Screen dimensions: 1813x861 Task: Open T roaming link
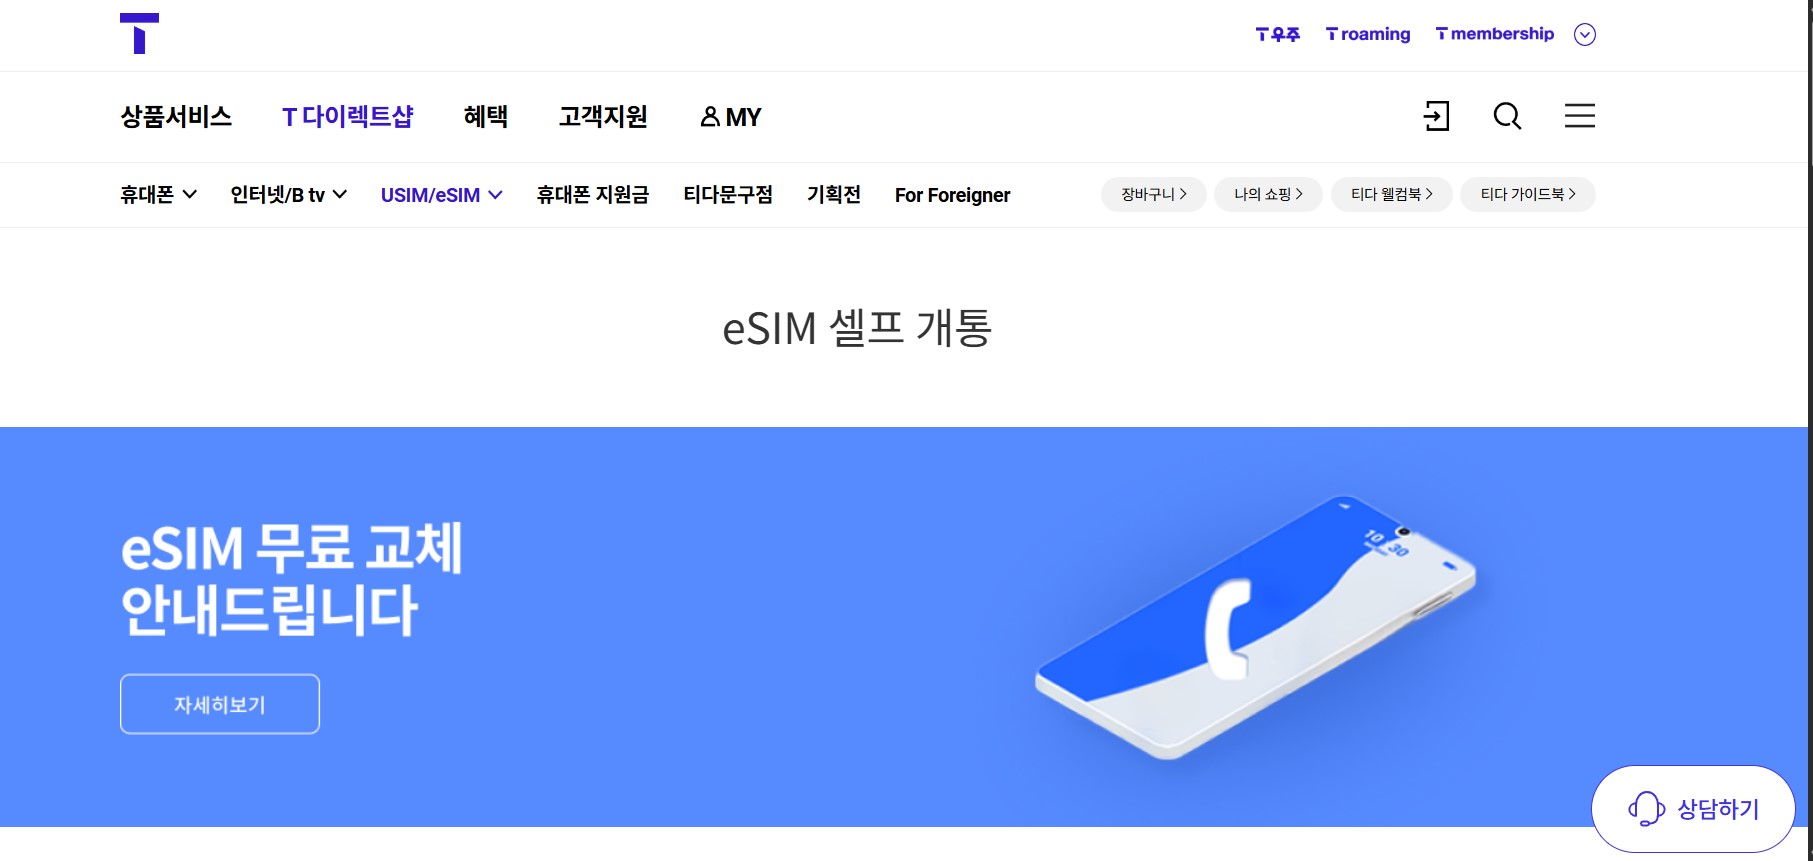coord(1368,34)
